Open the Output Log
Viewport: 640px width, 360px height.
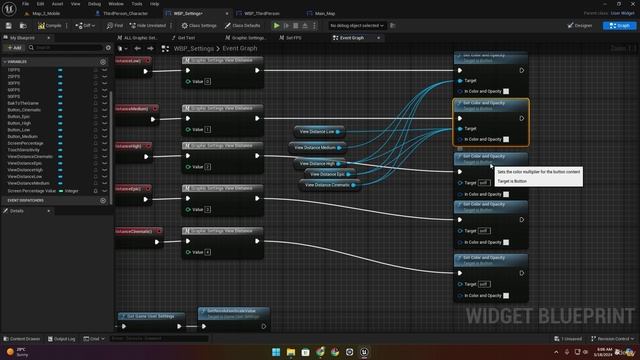62,339
